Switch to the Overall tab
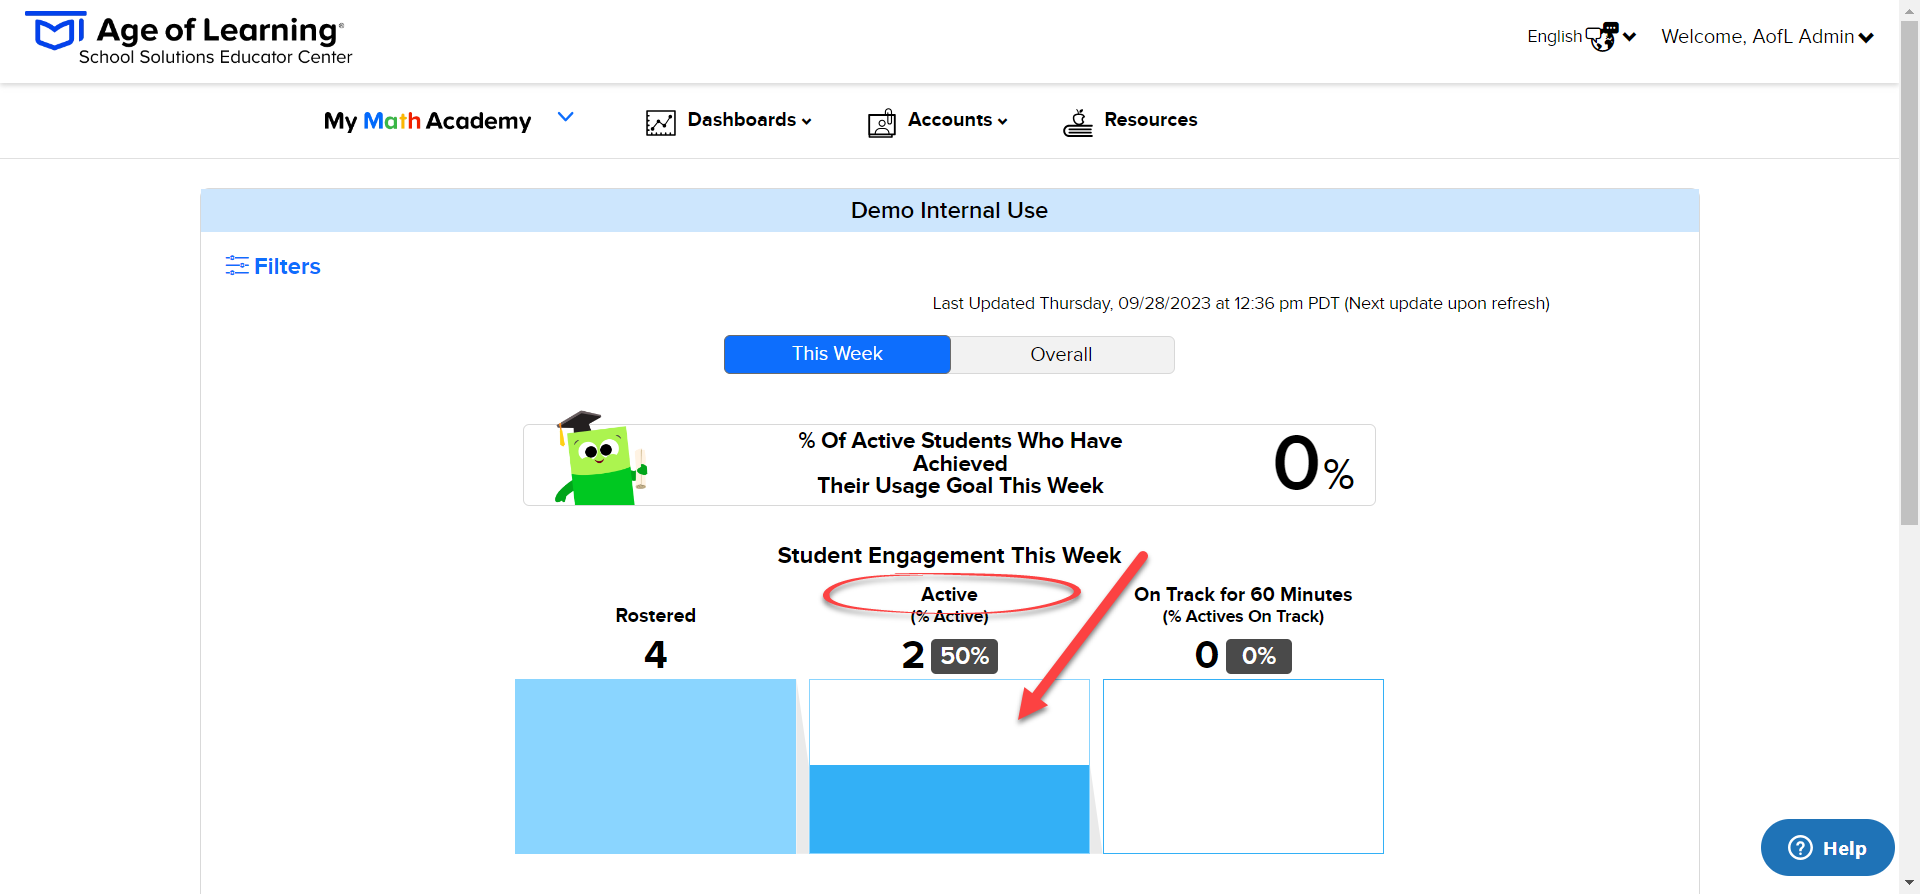 [1062, 354]
